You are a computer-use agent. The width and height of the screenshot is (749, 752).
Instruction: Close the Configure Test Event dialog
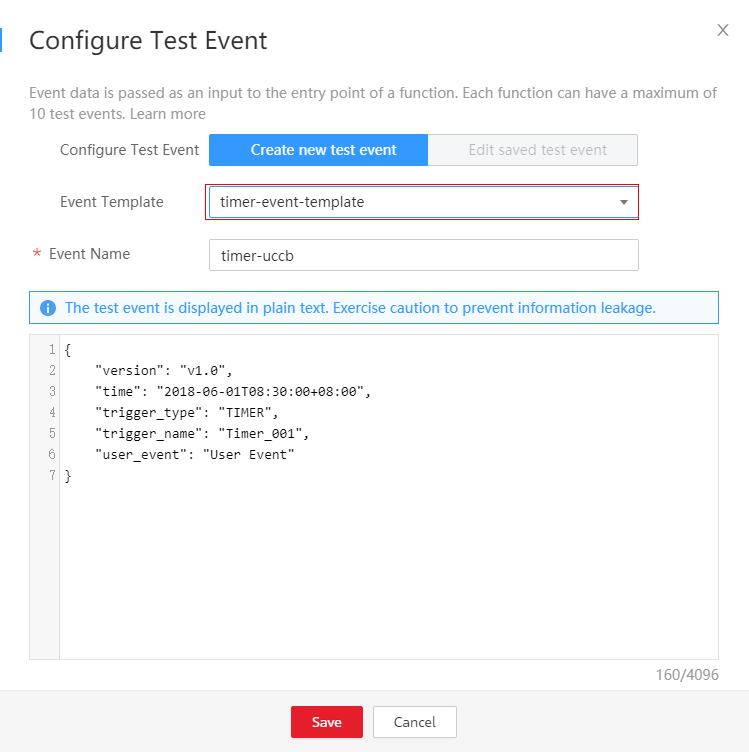click(x=723, y=31)
